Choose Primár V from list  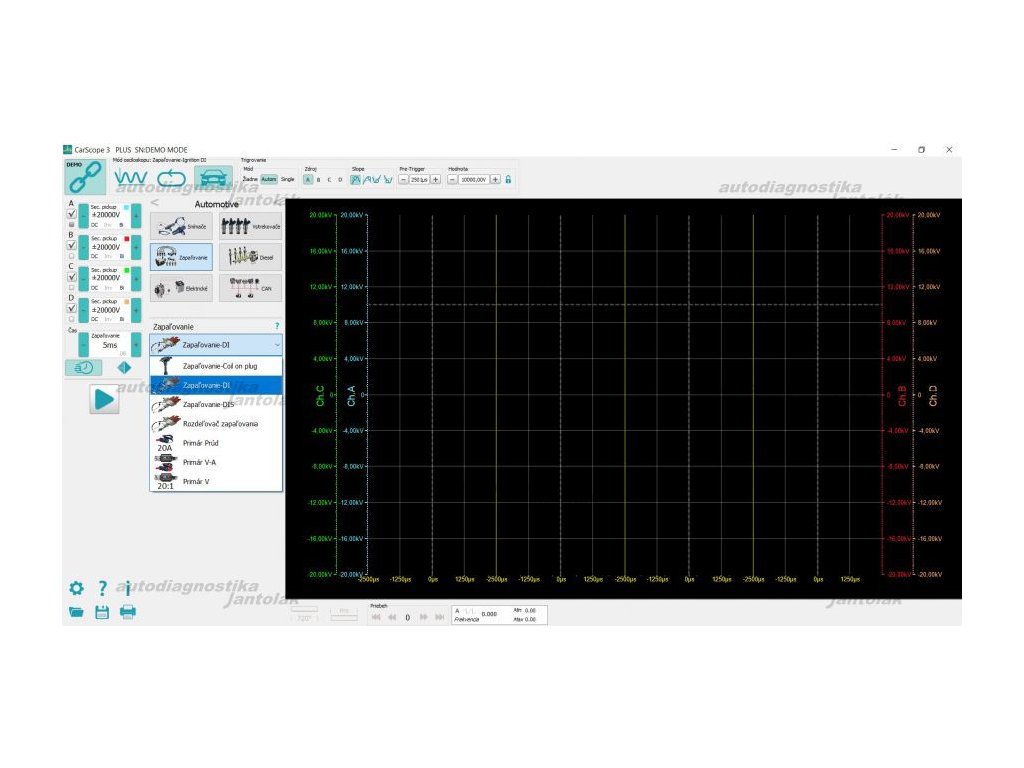216,481
